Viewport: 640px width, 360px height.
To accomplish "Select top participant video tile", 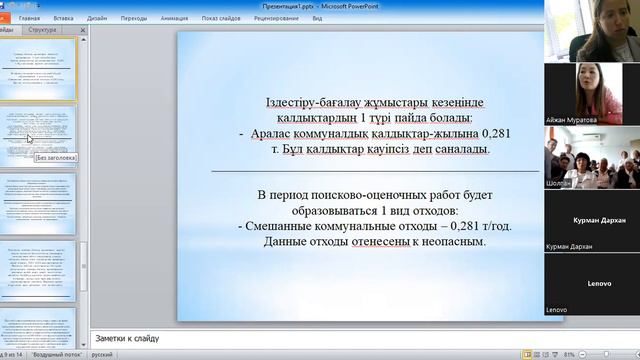I will click(592, 31).
